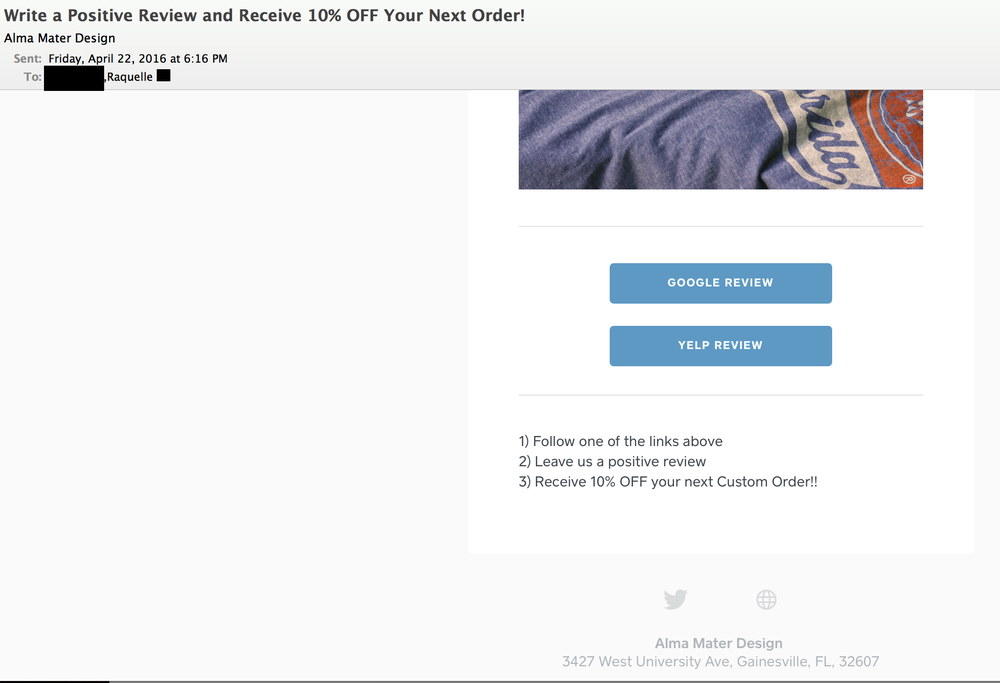Click the small circular mark on shirt image
1000x683 pixels.
(x=909, y=179)
